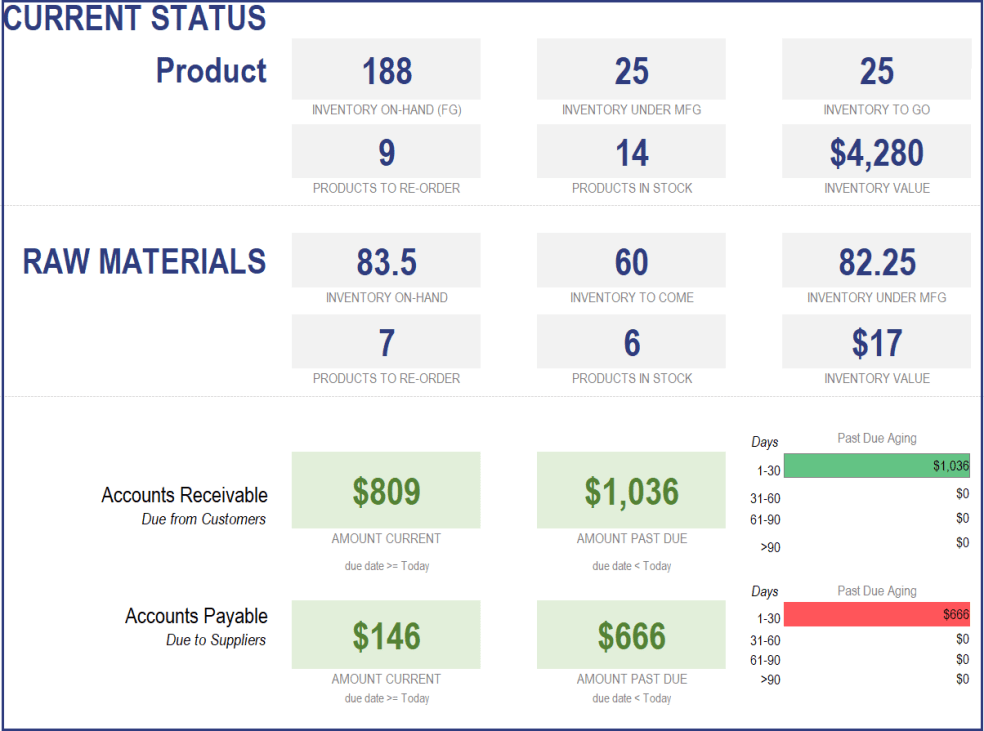Select the 82.25 Inventory Under MFG tile
Screen dimensions: 984x731
[x=876, y=260]
